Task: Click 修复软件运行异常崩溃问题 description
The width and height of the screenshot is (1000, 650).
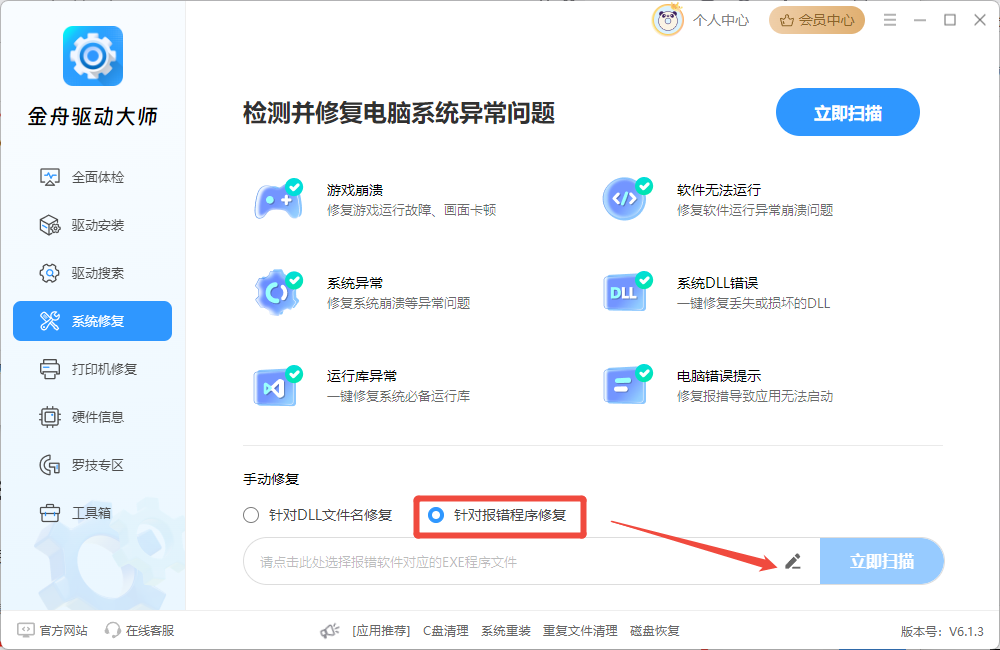Action: pyautogui.click(x=755, y=210)
